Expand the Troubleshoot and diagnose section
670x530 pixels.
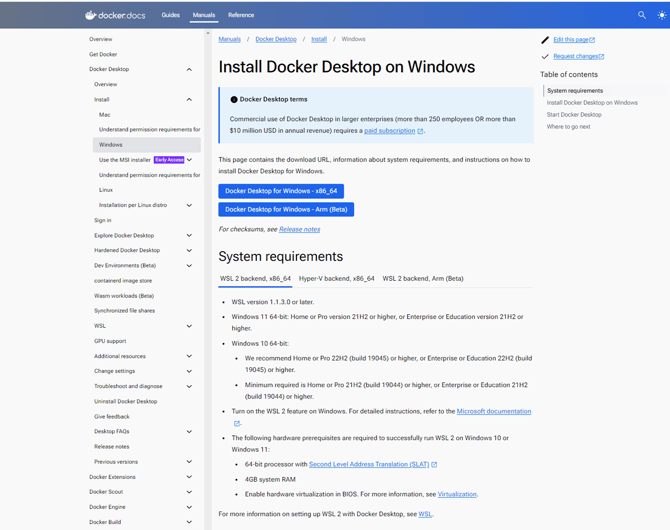189,386
